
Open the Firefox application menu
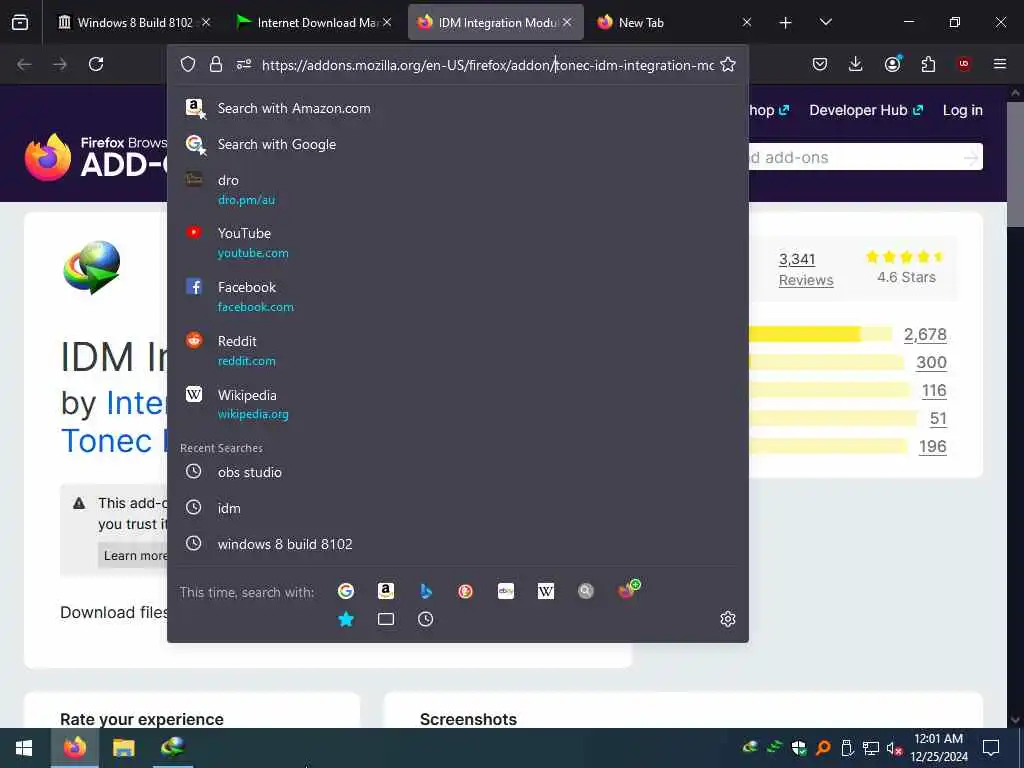tap(1000, 64)
